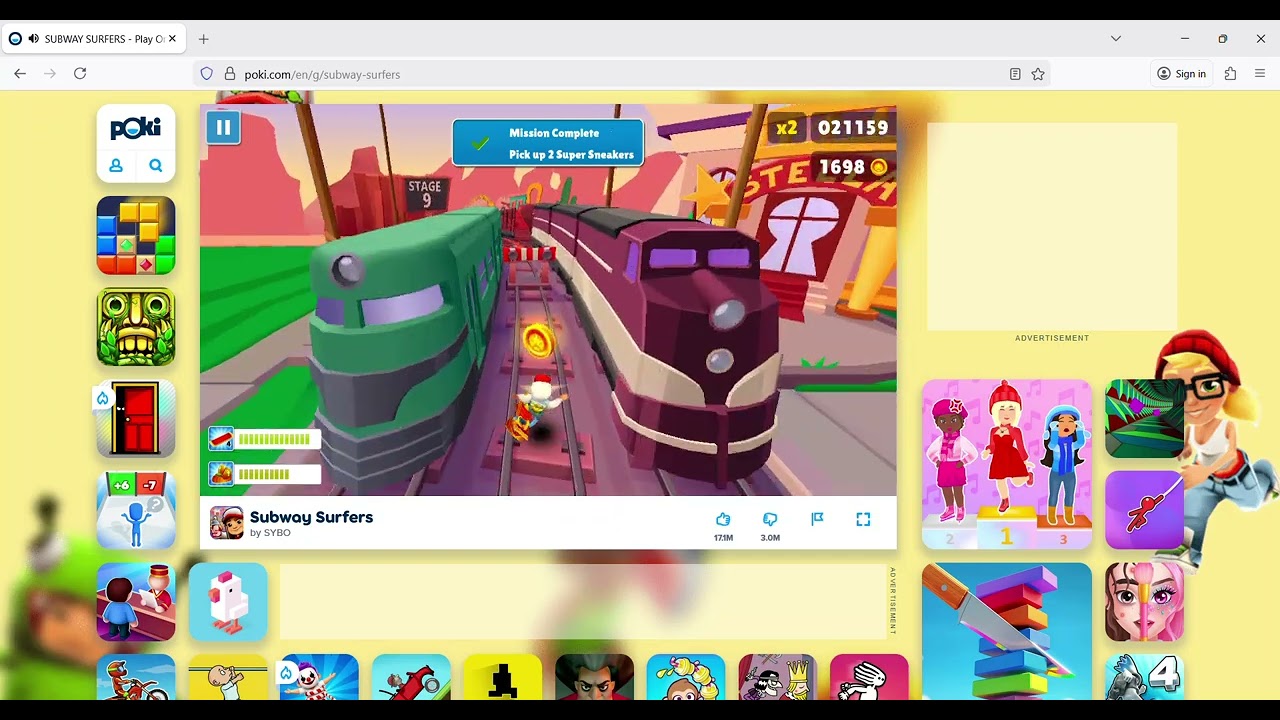The image size is (1280, 720).
Task: Open the hotel bellhop game thumbnail
Action: (x=136, y=602)
